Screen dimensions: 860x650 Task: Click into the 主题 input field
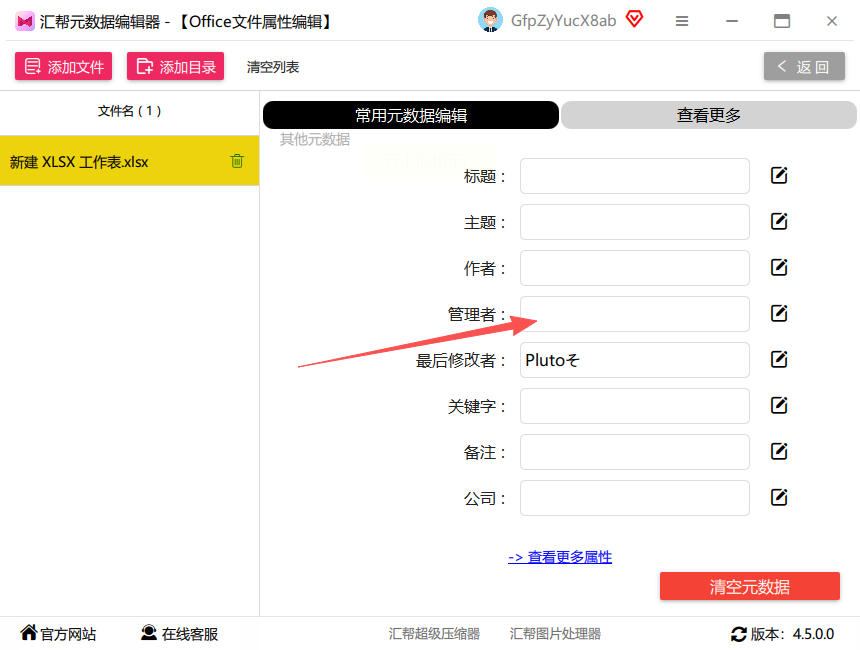pyautogui.click(x=635, y=222)
